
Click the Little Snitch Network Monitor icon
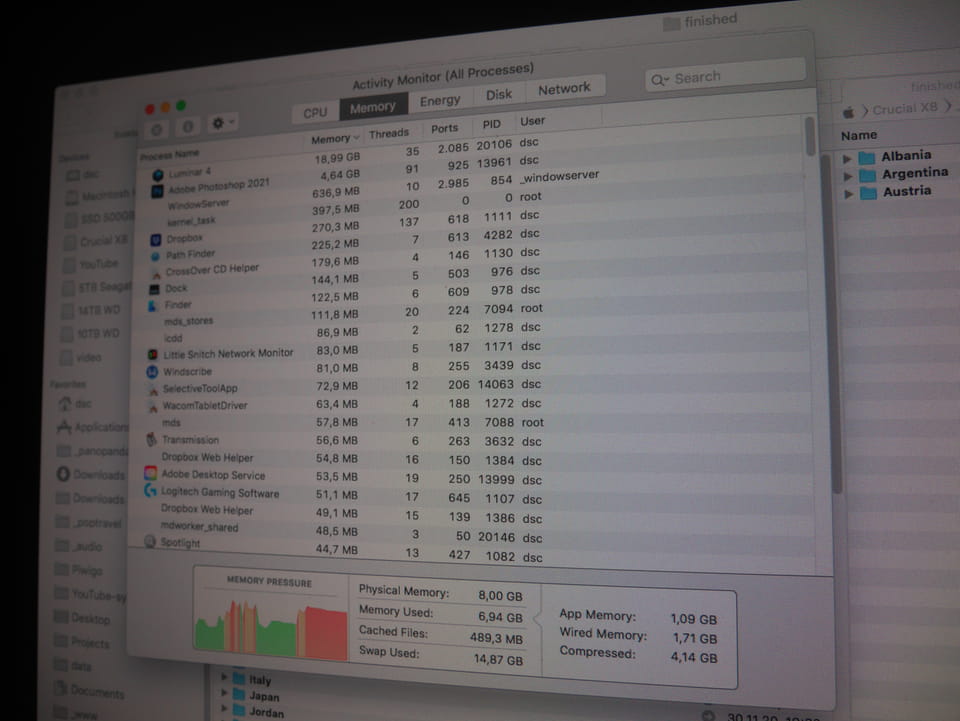[153, 355]
